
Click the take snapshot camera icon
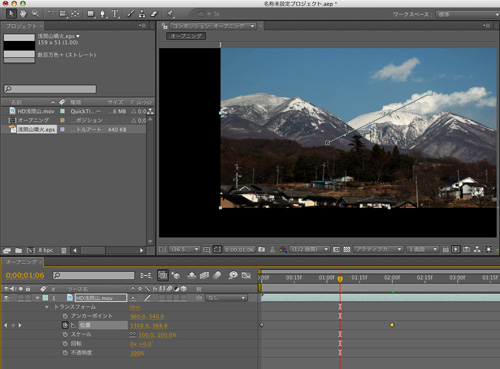[262, 249]
